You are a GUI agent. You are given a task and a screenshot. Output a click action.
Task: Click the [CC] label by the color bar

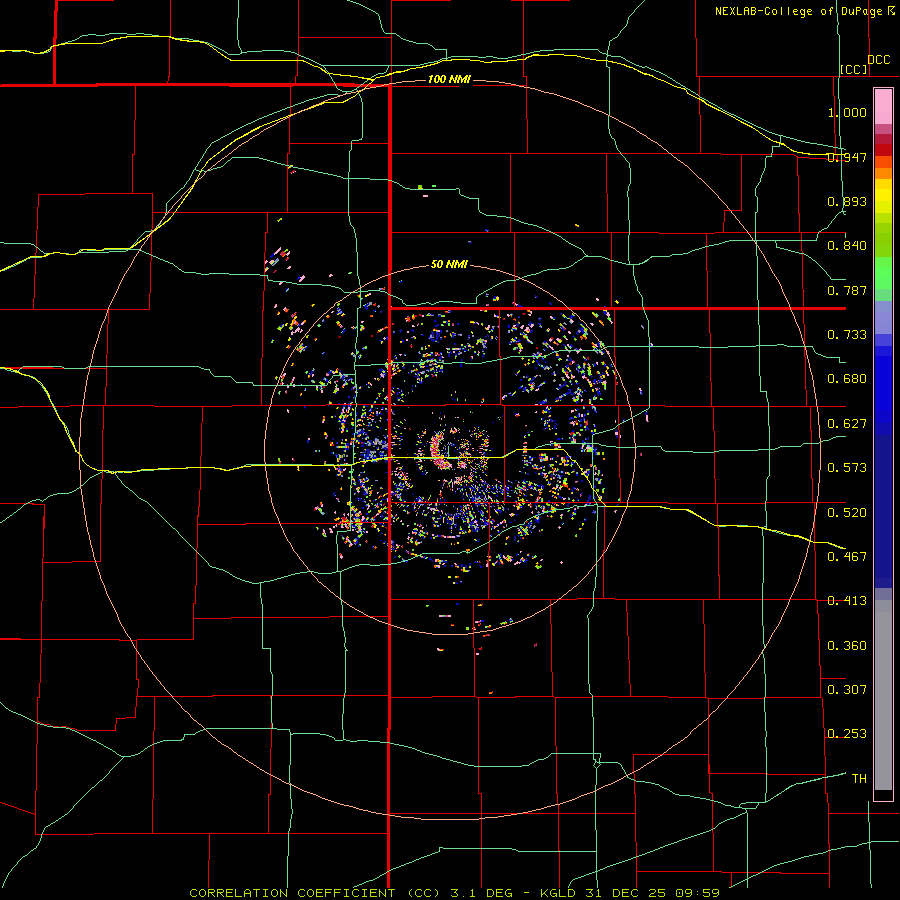[x=854, y=69]
